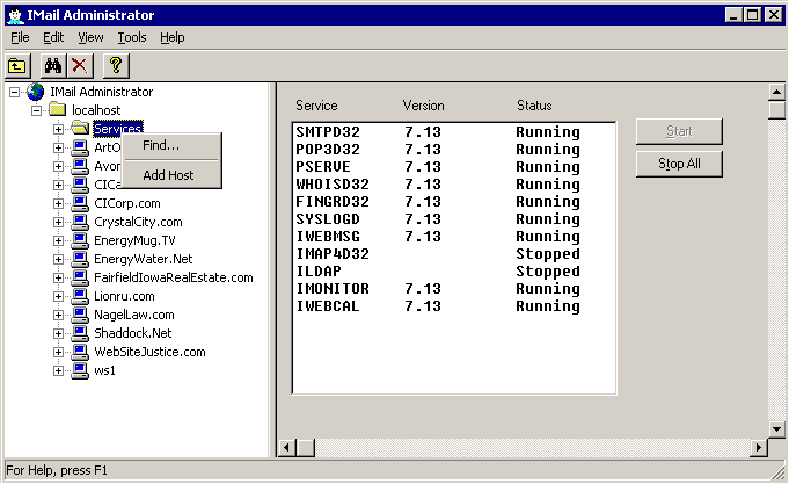Click the vertical scrollbar down arrow

tap(776, 428)
